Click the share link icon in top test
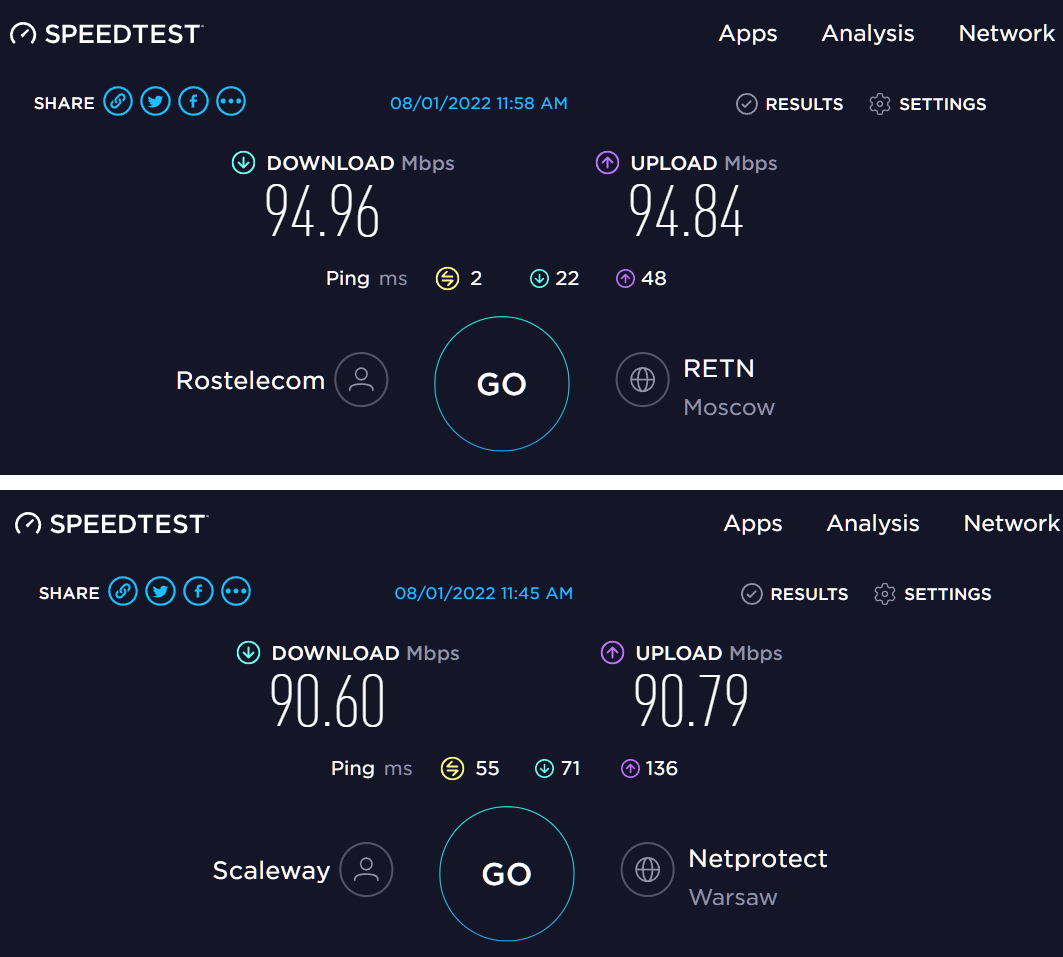Viewport: 1063px width, 957px height. [x=118, y=102]
